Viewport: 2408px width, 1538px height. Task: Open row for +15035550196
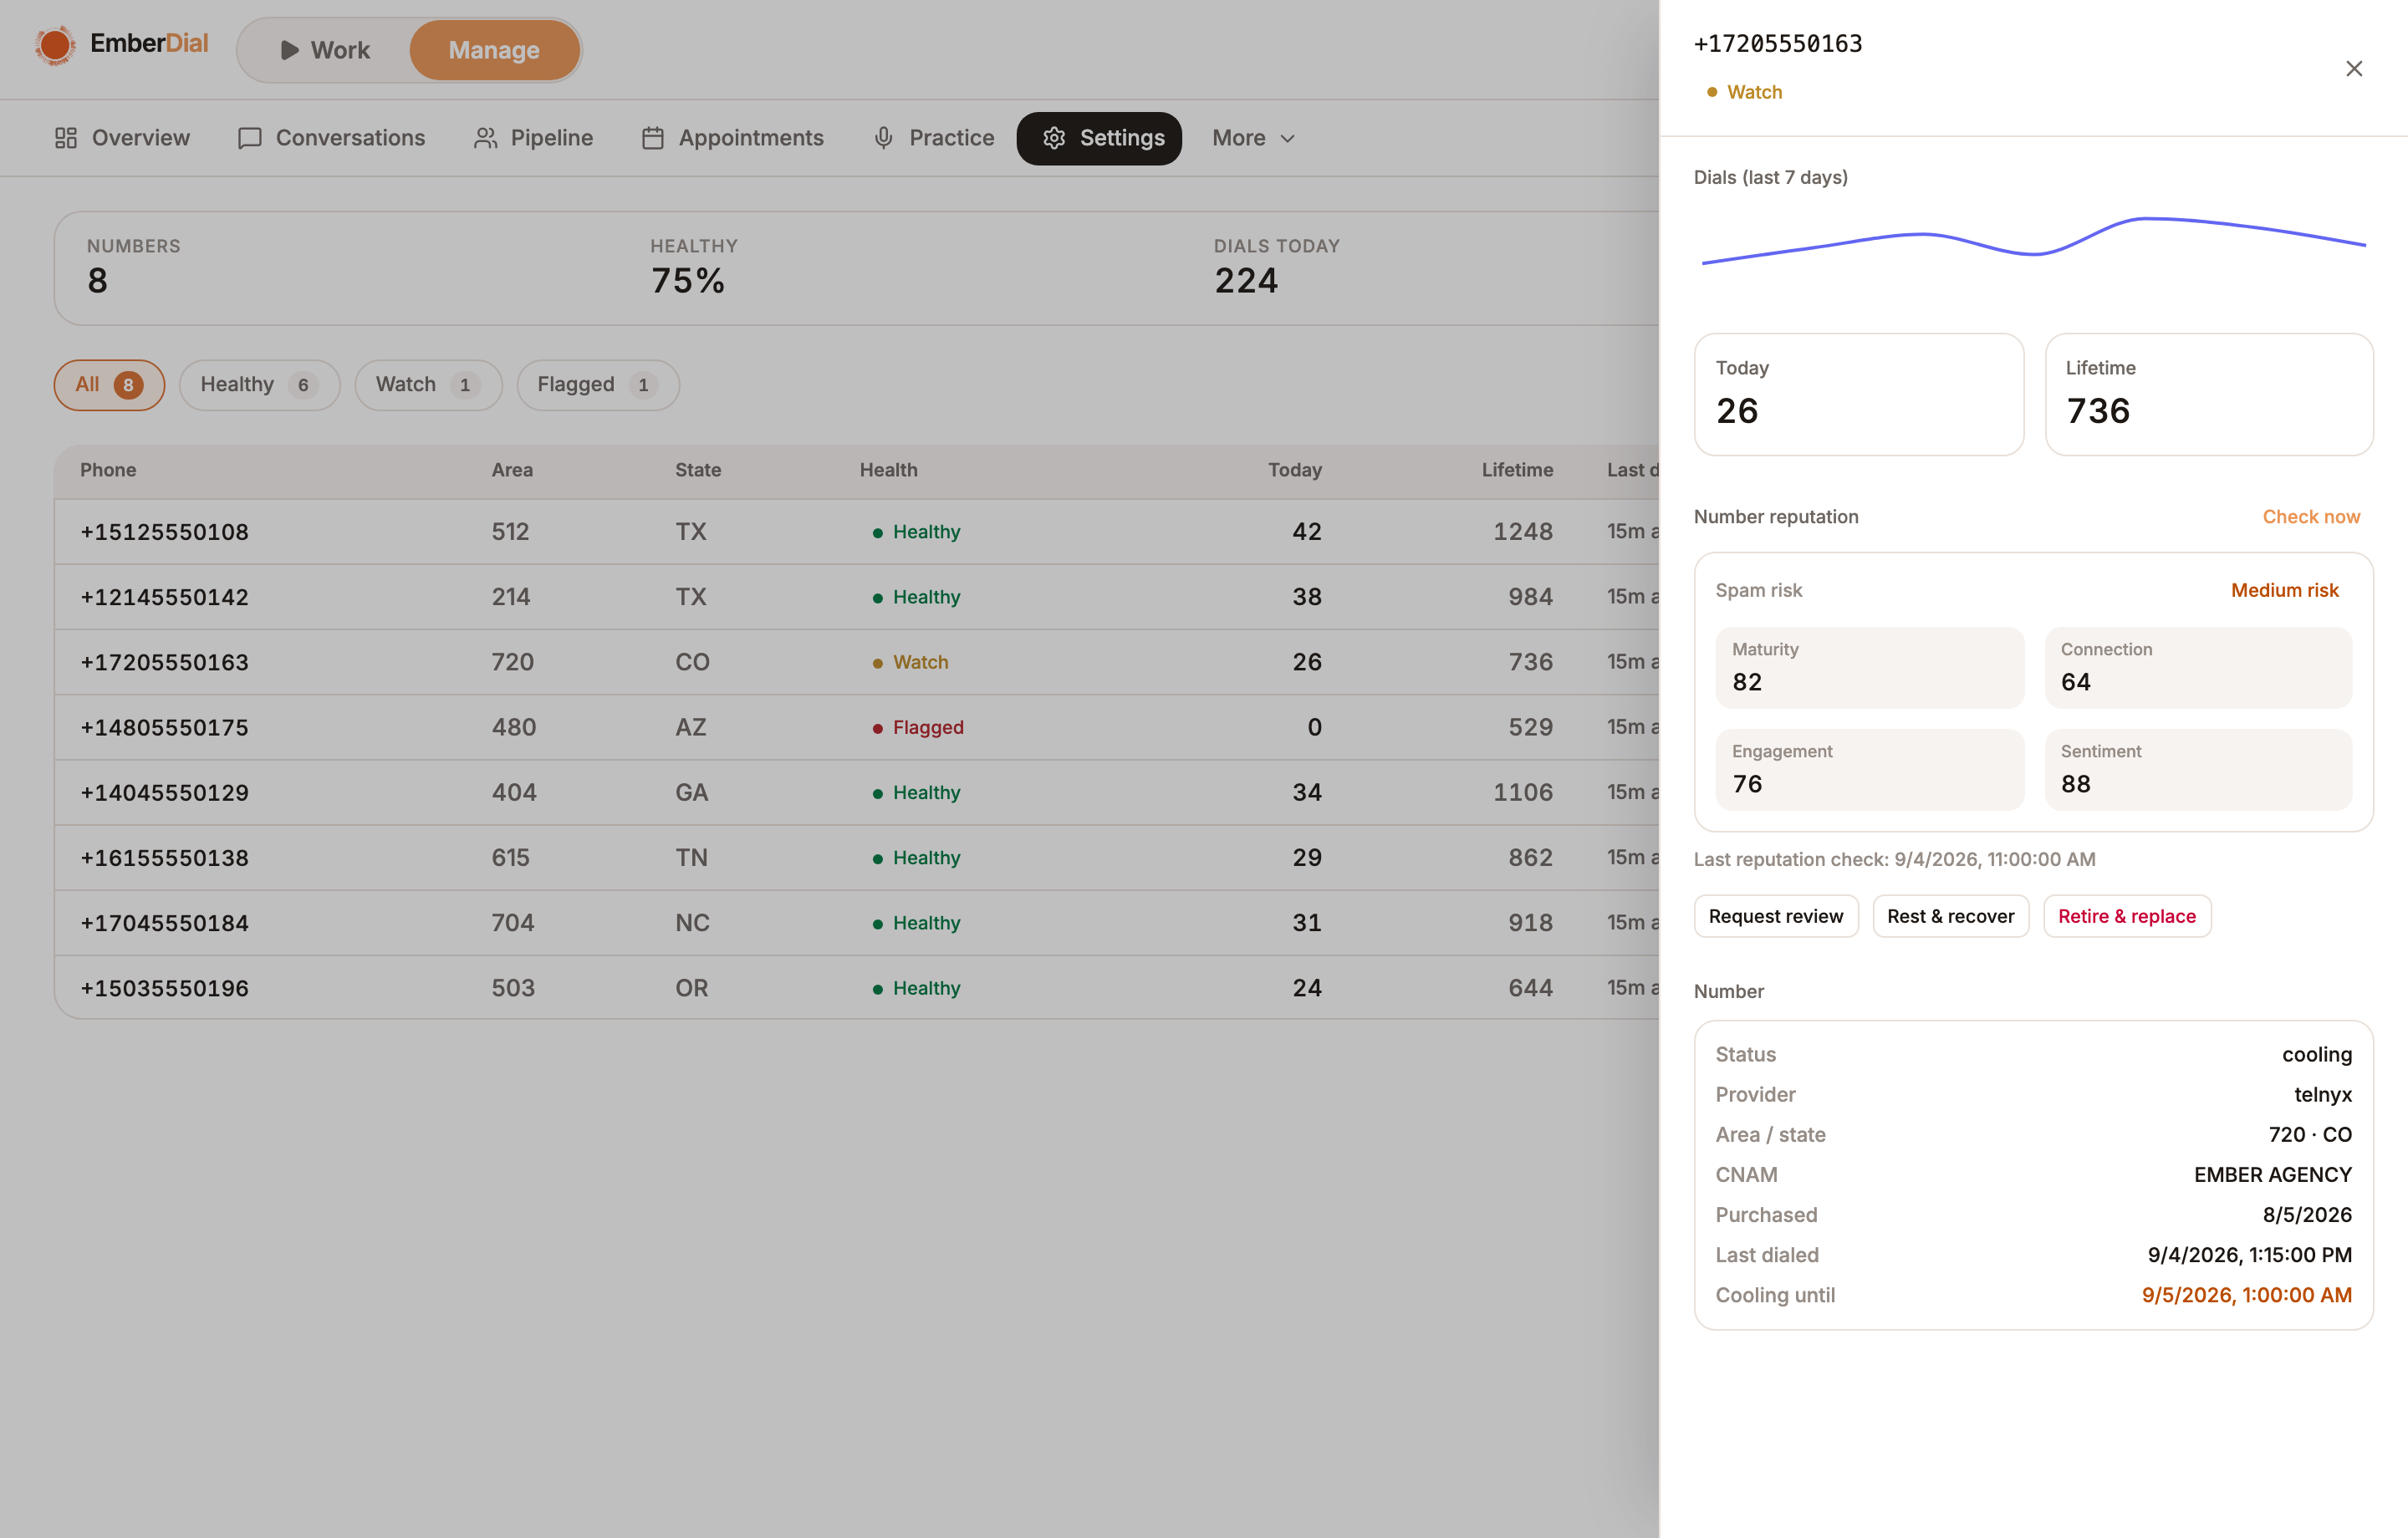coord(857,988)
